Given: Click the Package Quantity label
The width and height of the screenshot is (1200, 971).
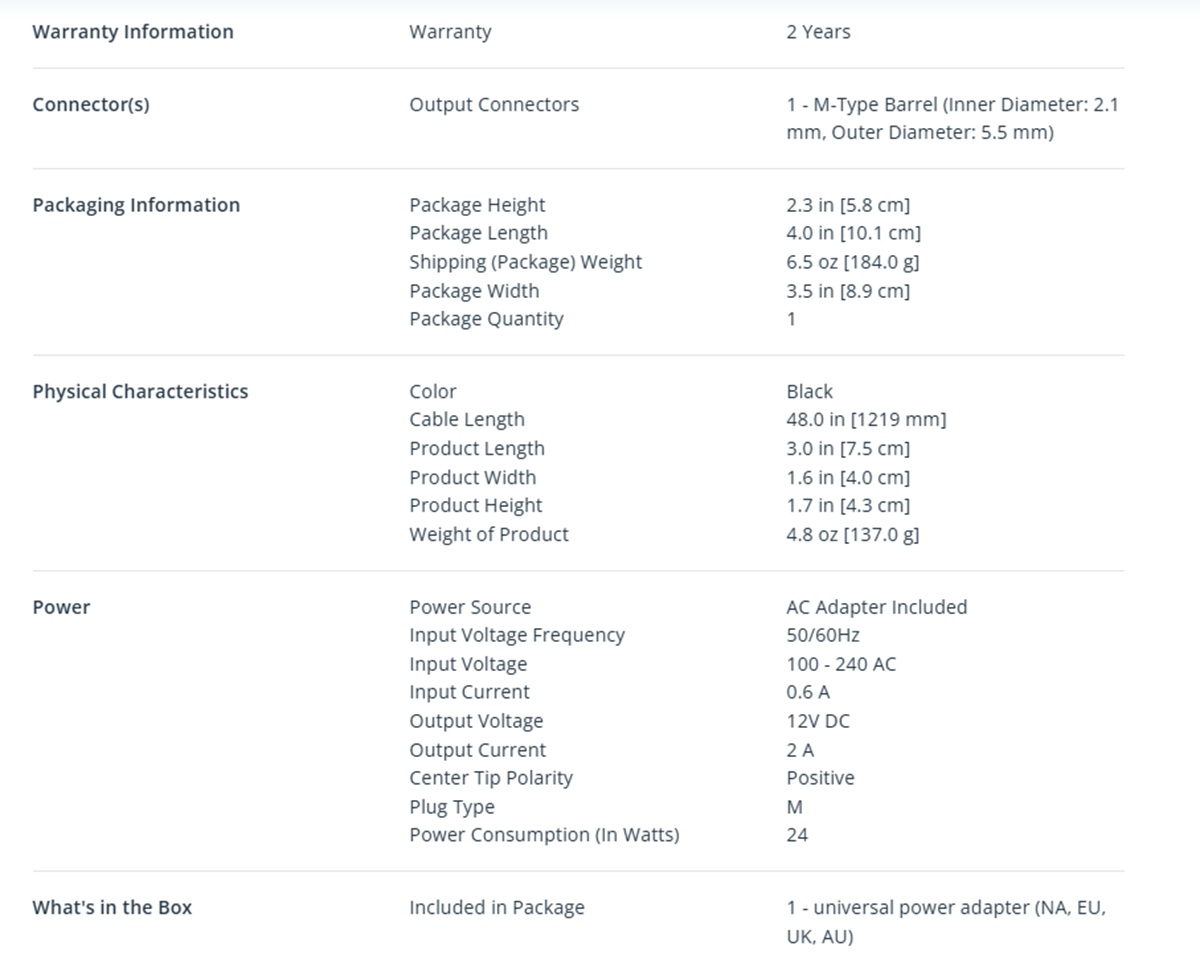Looking at the screenshot, I should (486, 319).
